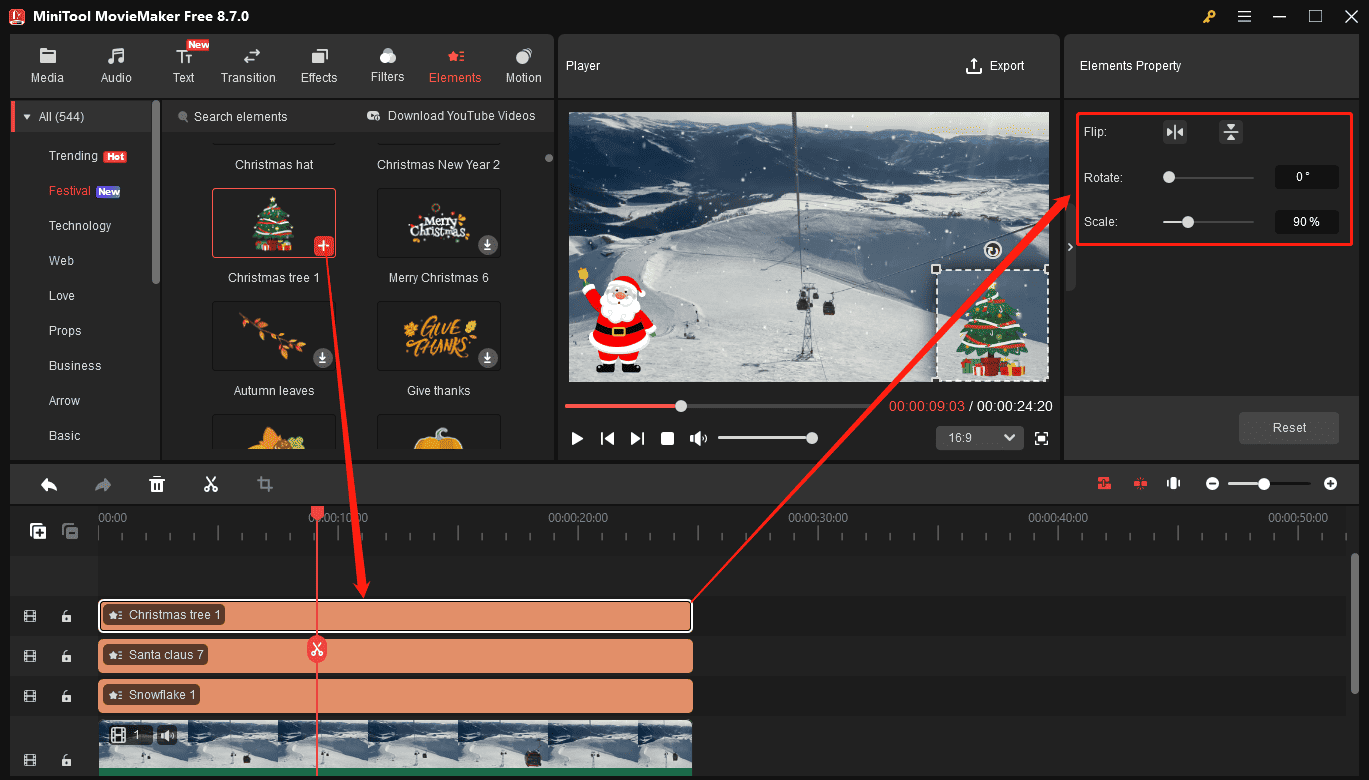Select the Snowflake 1 clip
1369x780 pixels.
[396, 696]
